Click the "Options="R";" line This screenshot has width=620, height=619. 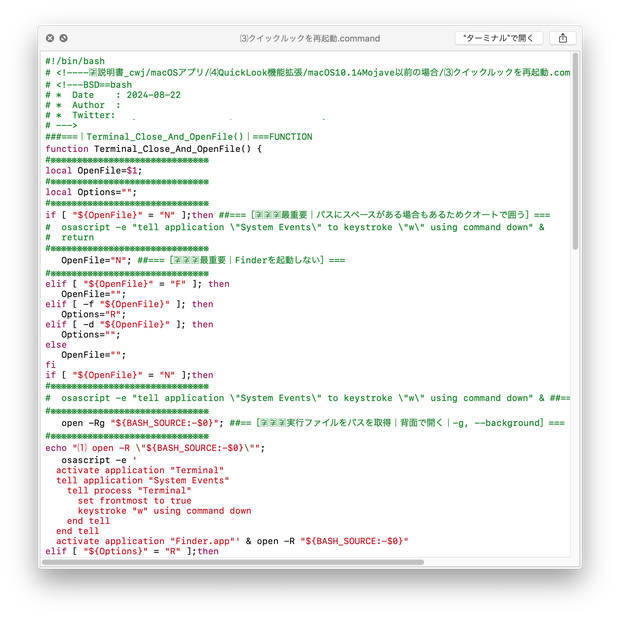point(94,314)
